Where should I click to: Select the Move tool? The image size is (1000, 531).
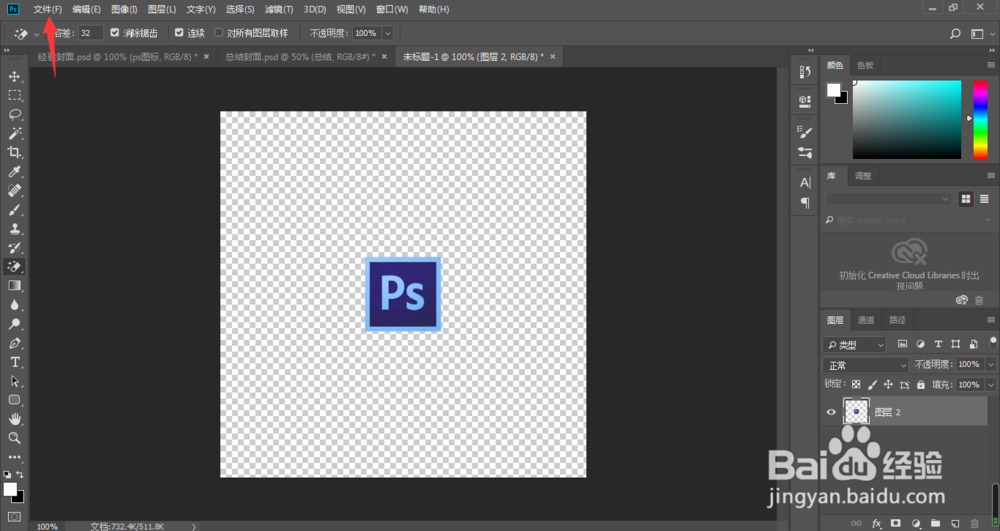pyautogui.click(x=14, y=76)
